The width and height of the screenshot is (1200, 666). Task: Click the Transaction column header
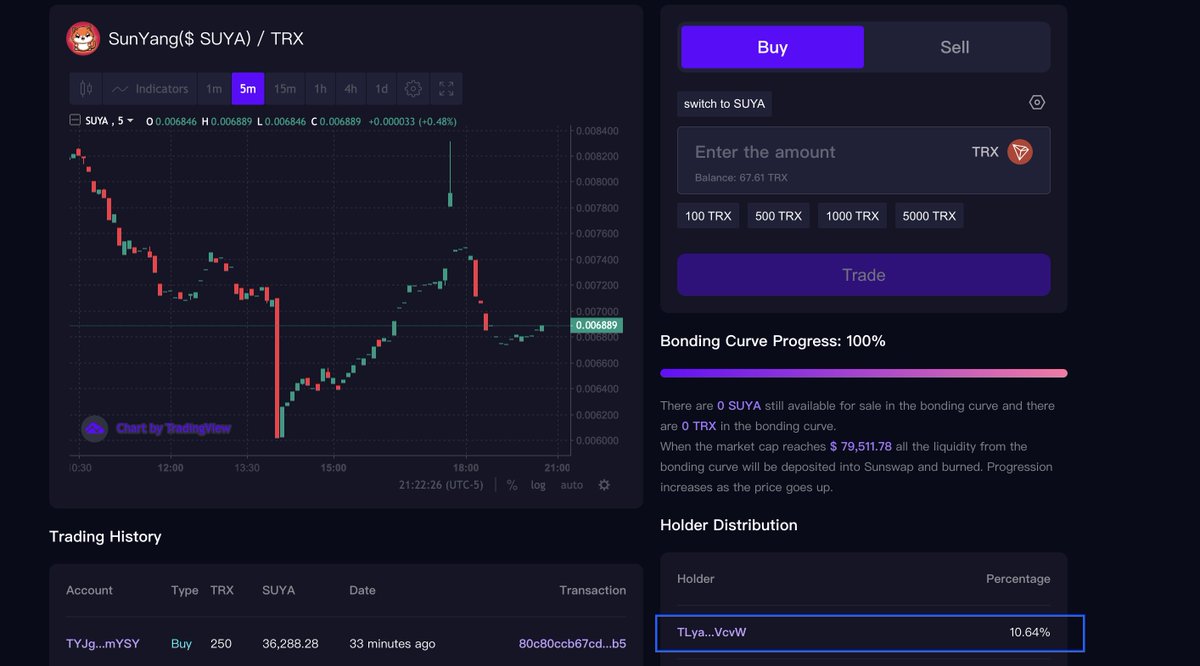593,590
